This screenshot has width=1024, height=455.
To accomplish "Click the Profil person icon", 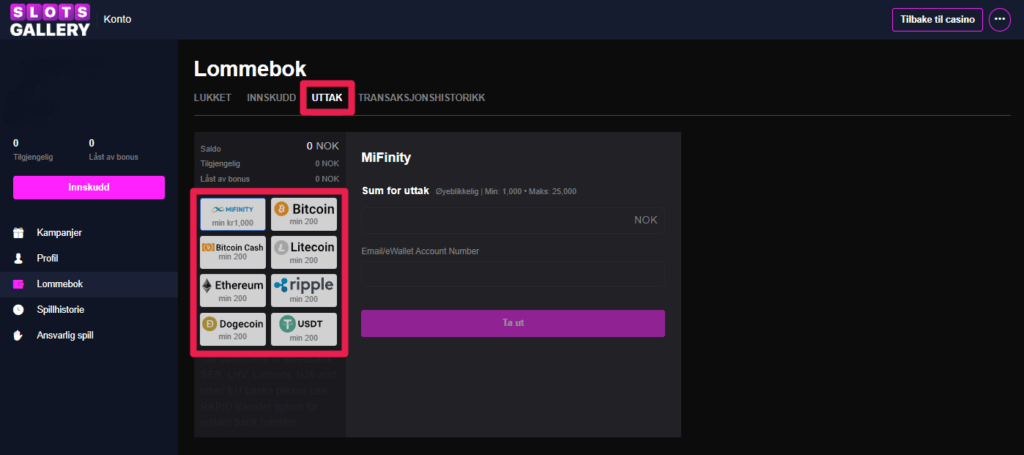I will point(18,259).
